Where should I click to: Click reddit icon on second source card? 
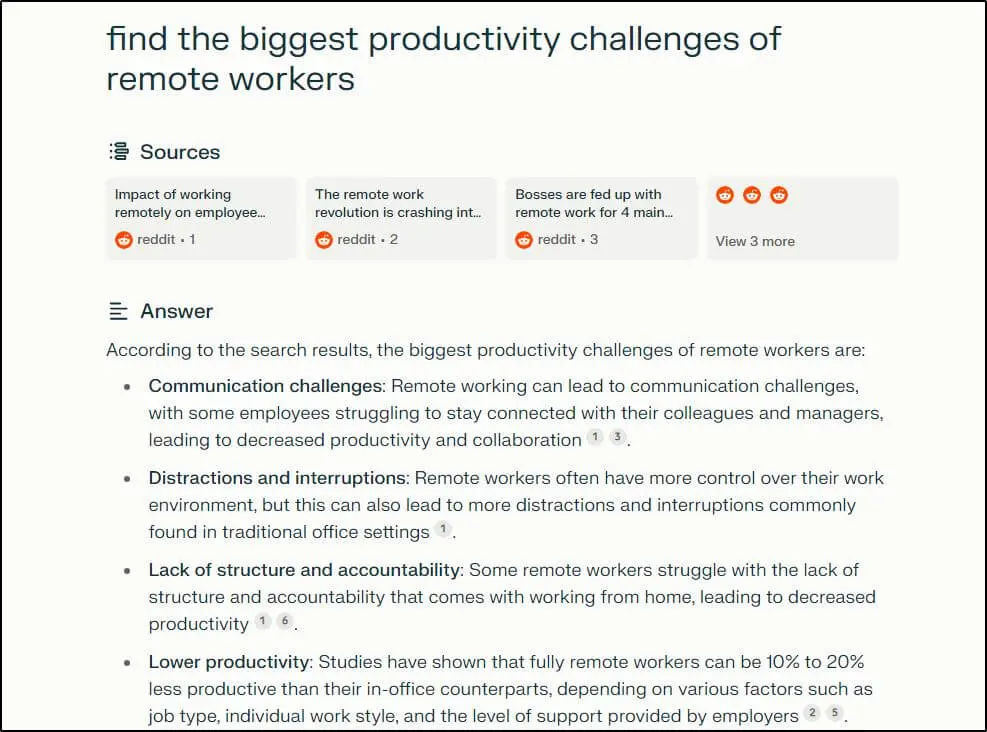click(x=324, y=240)
